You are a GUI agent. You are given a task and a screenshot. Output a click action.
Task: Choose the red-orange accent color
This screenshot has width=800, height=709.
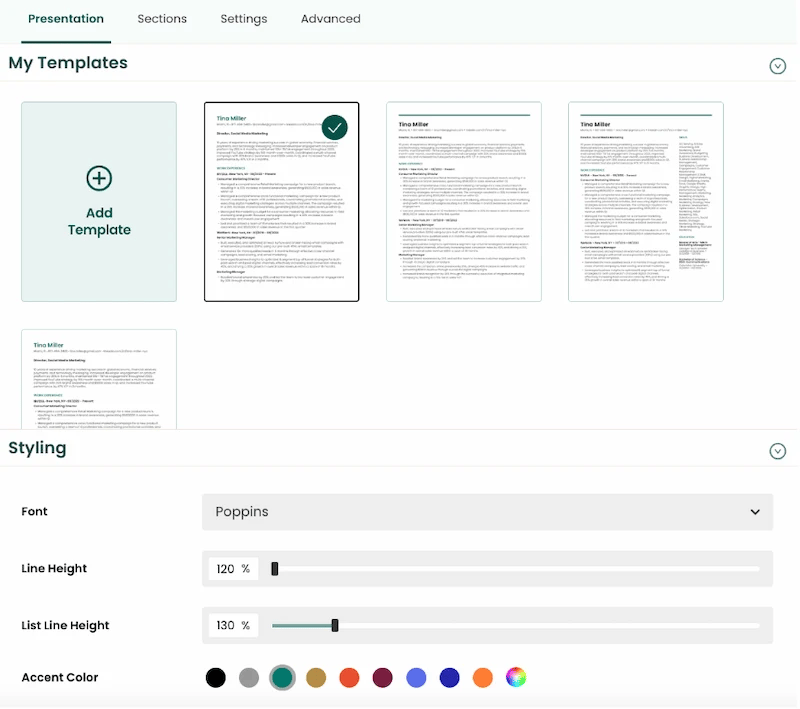coord(349,678)
